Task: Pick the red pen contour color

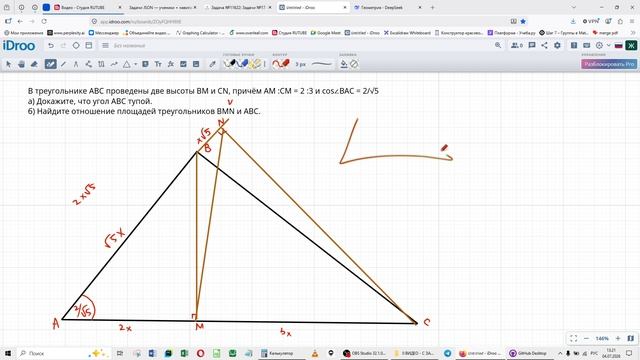Action: tap(281, 64)
